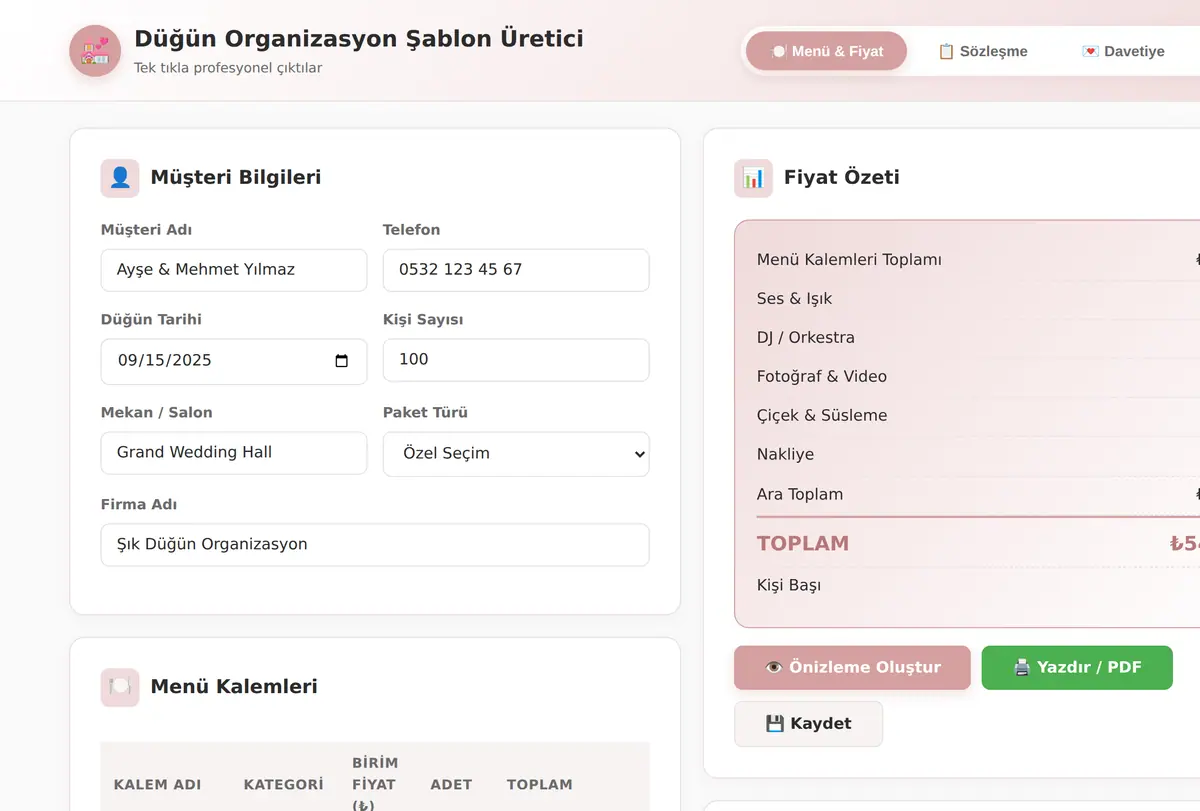Click the Nakliye summary row
The width and height of the screenshot is (1200, 811).
click(x=978, y=454)
